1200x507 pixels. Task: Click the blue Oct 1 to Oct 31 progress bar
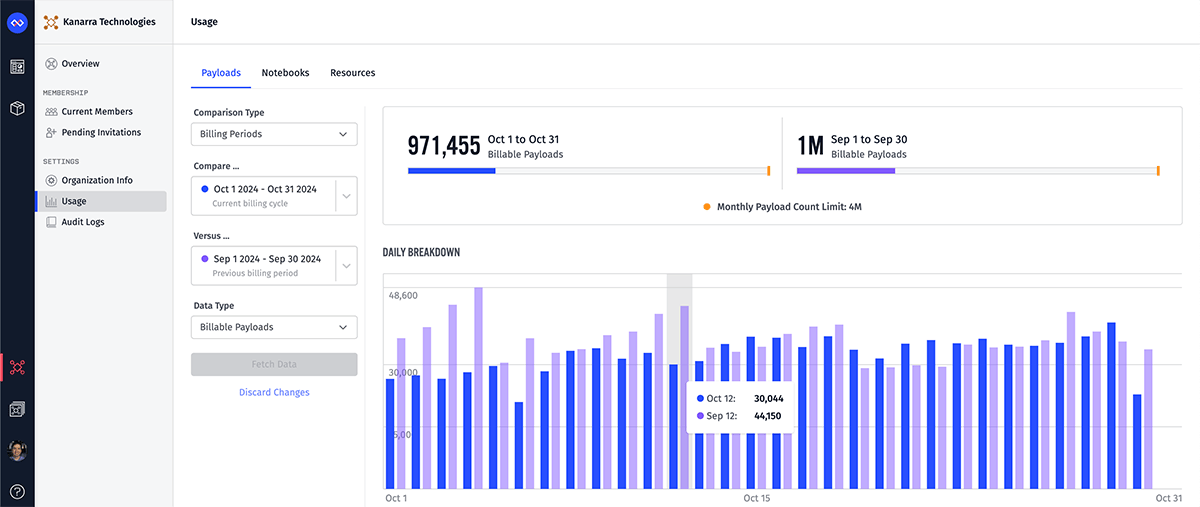tap(452, 171)
